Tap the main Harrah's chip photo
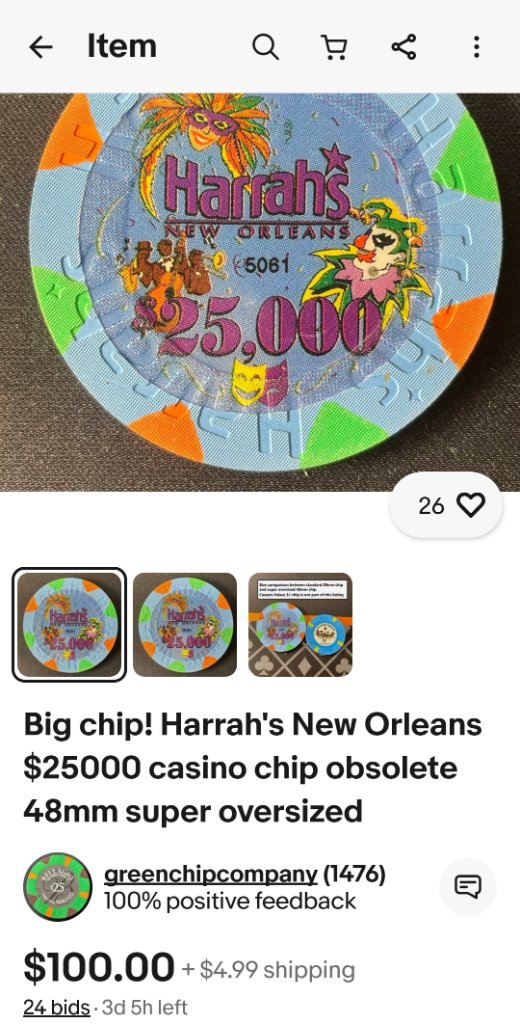This screenshot has width=520, height=1024. 260,292
